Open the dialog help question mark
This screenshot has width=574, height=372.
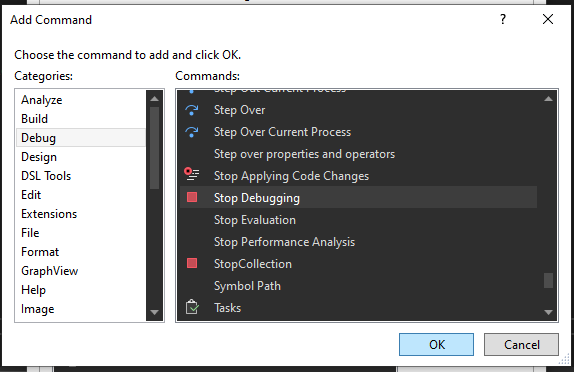[x=503, y=19]
